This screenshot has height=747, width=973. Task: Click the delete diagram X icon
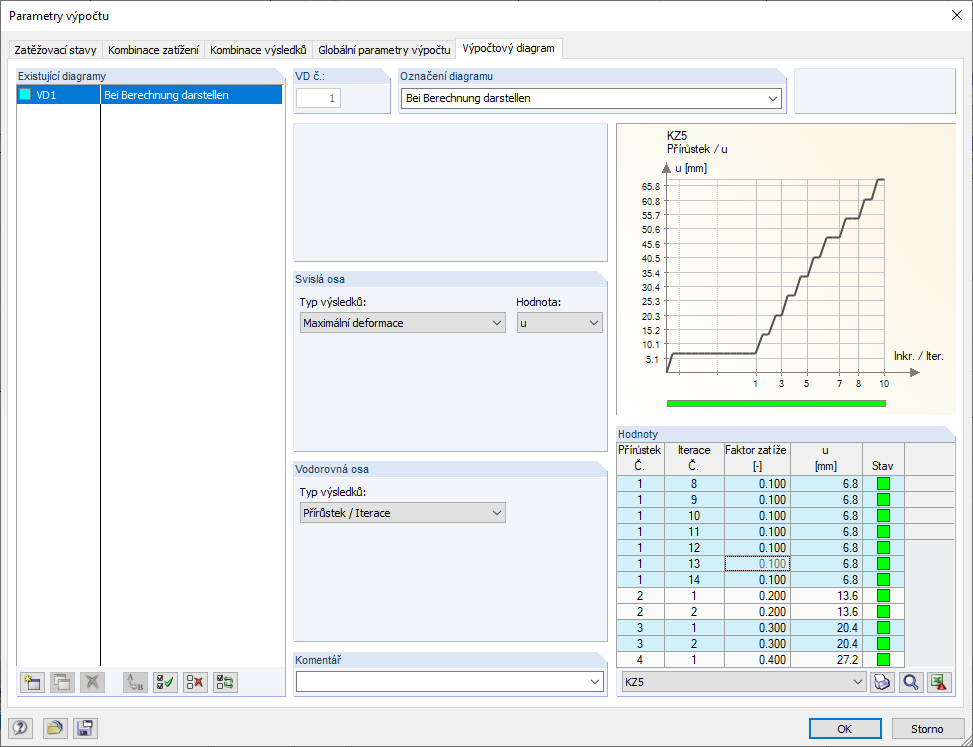(92, 682)
